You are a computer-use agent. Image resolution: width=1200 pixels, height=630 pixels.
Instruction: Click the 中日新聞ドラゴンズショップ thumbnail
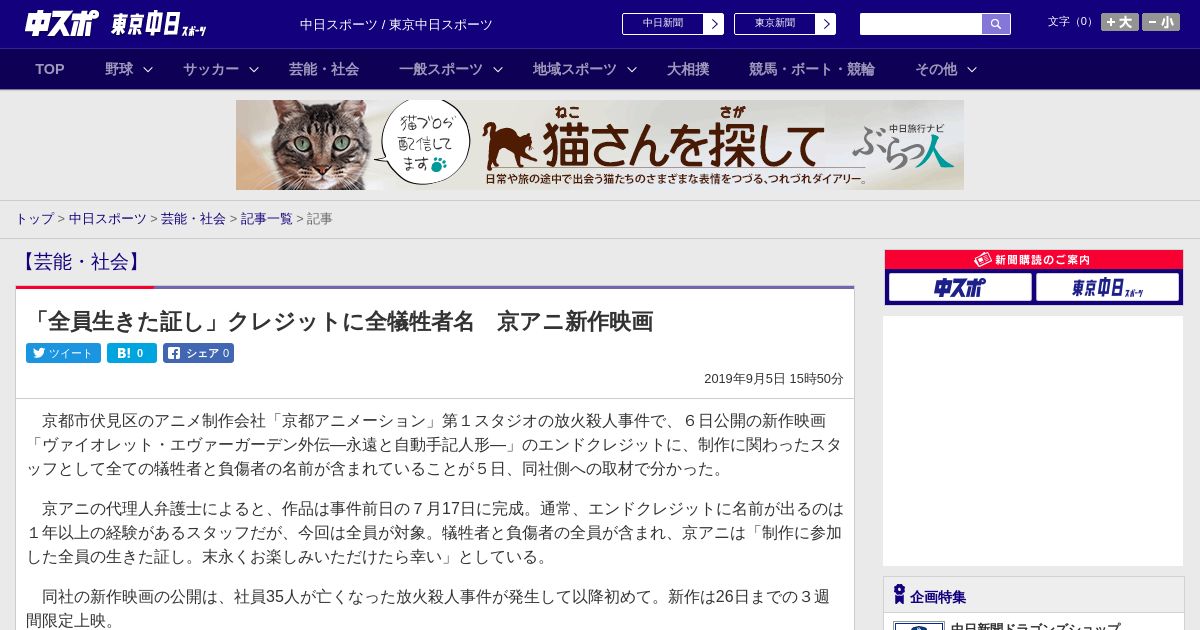[919, 626]
